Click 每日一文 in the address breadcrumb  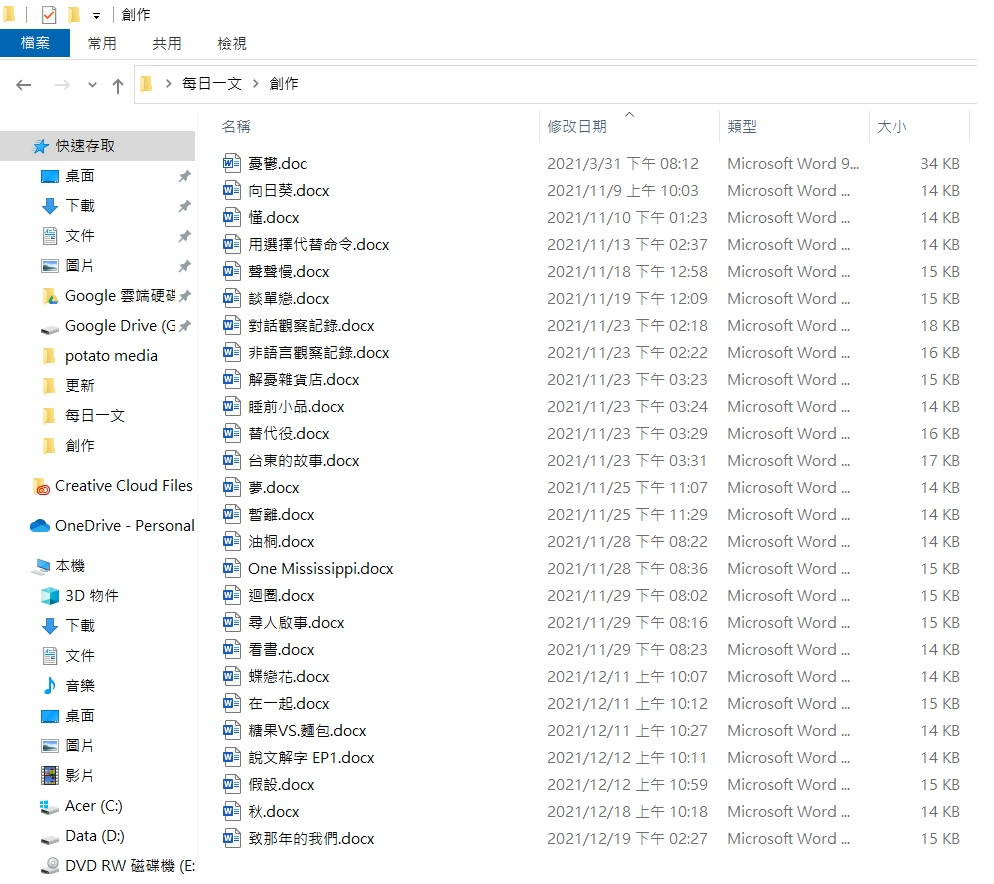pos(212,84)
